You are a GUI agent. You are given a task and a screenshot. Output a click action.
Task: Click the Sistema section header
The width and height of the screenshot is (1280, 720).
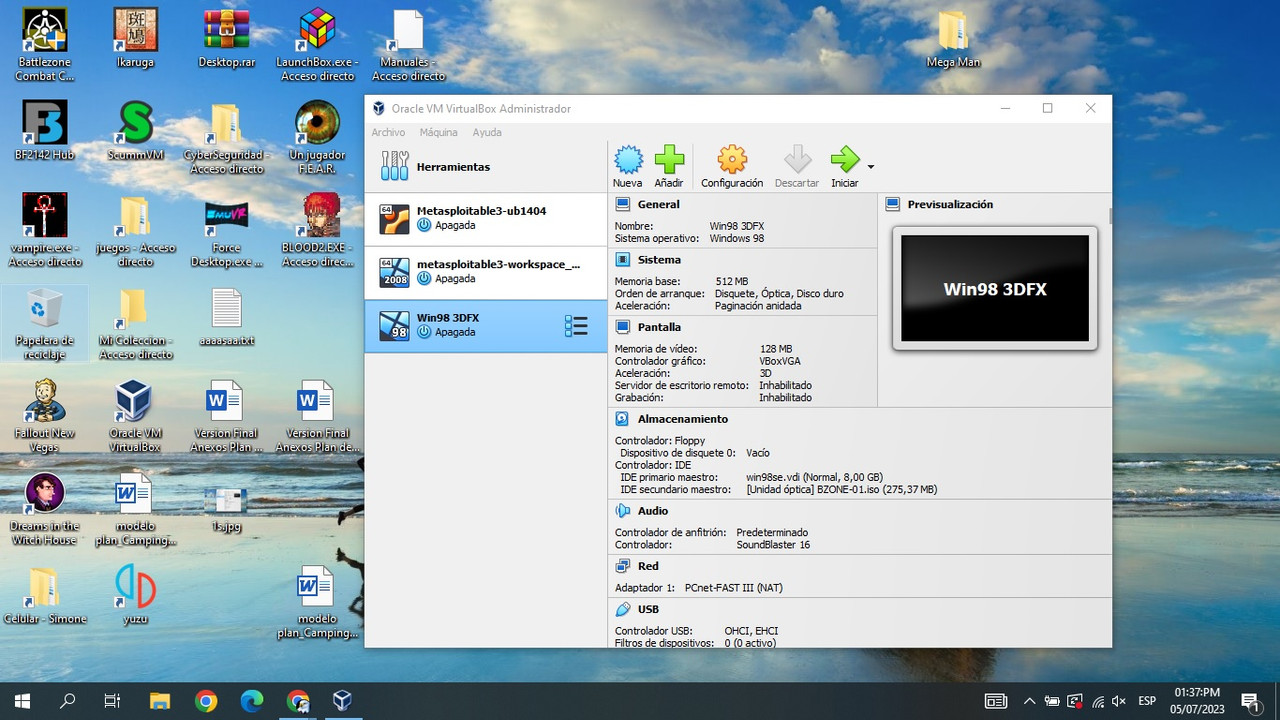[659, 260]
